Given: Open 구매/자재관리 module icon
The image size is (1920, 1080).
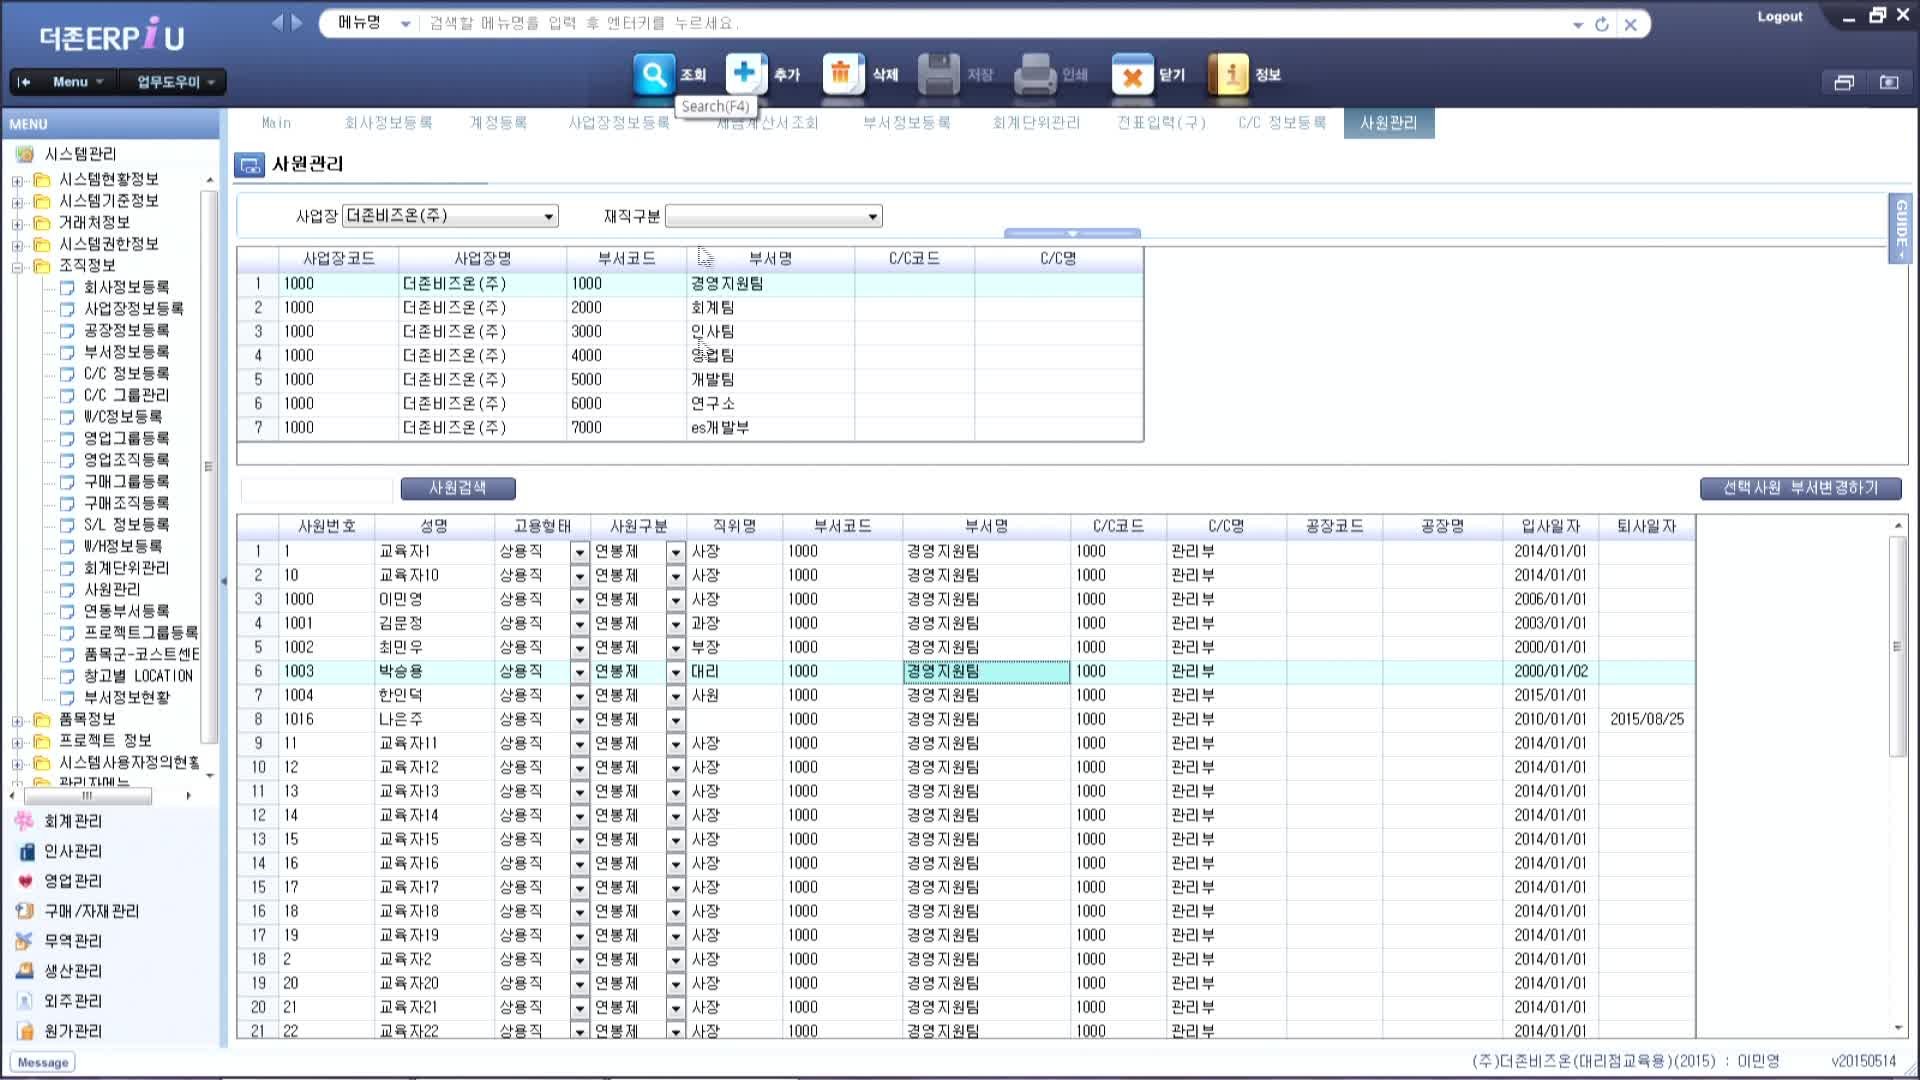Looking at the screenshot, I should (25, 911).
